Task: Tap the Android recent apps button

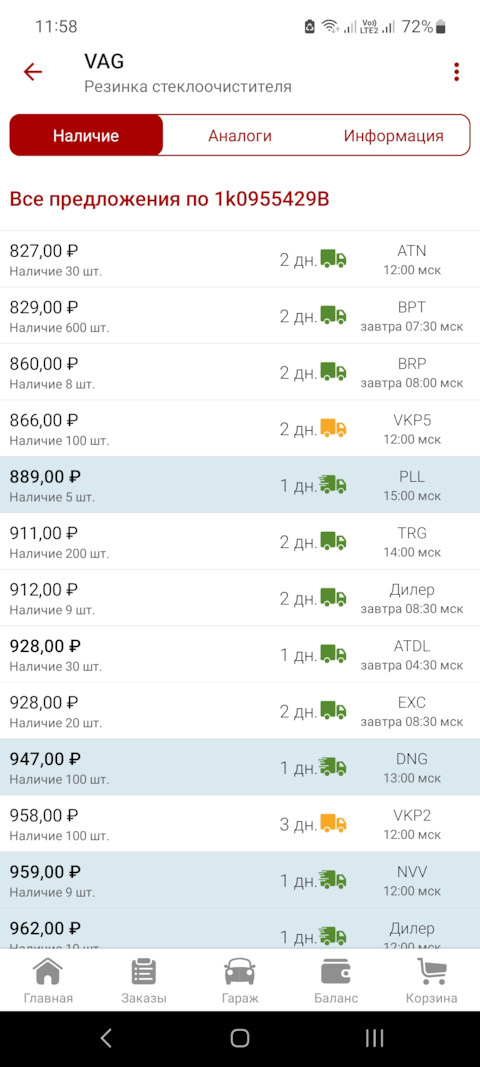Action: coord(374,1038)
